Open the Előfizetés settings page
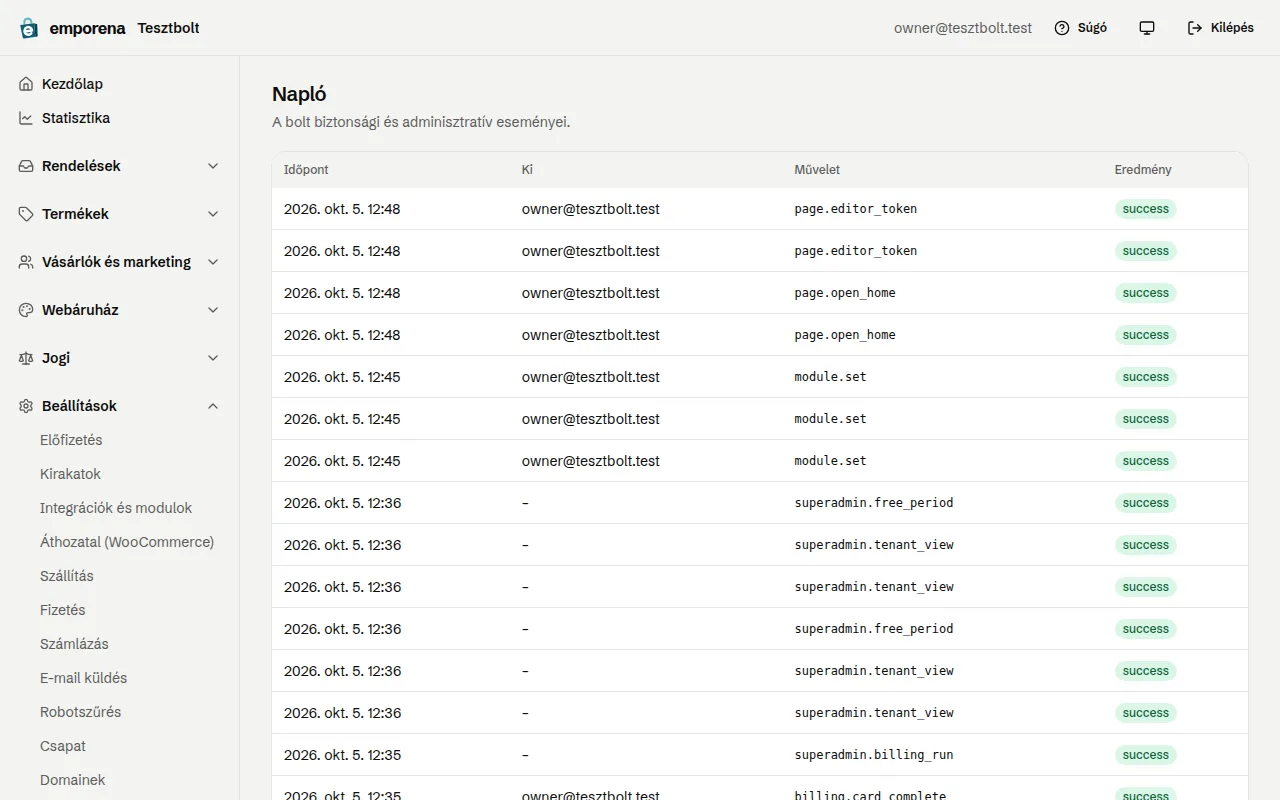 71,440
